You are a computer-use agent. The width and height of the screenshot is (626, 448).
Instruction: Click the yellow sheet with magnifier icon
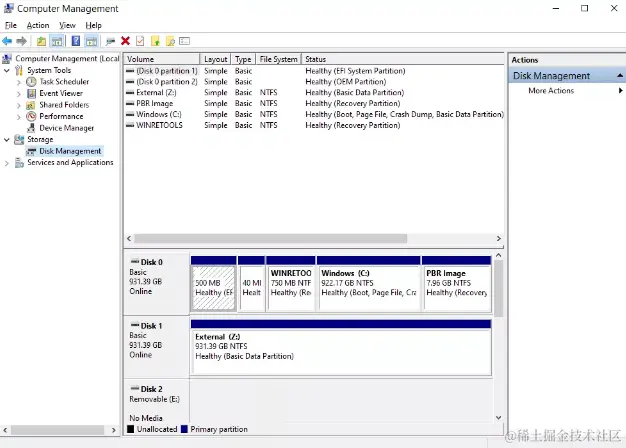pyautogui.click(x=170, y=41)
